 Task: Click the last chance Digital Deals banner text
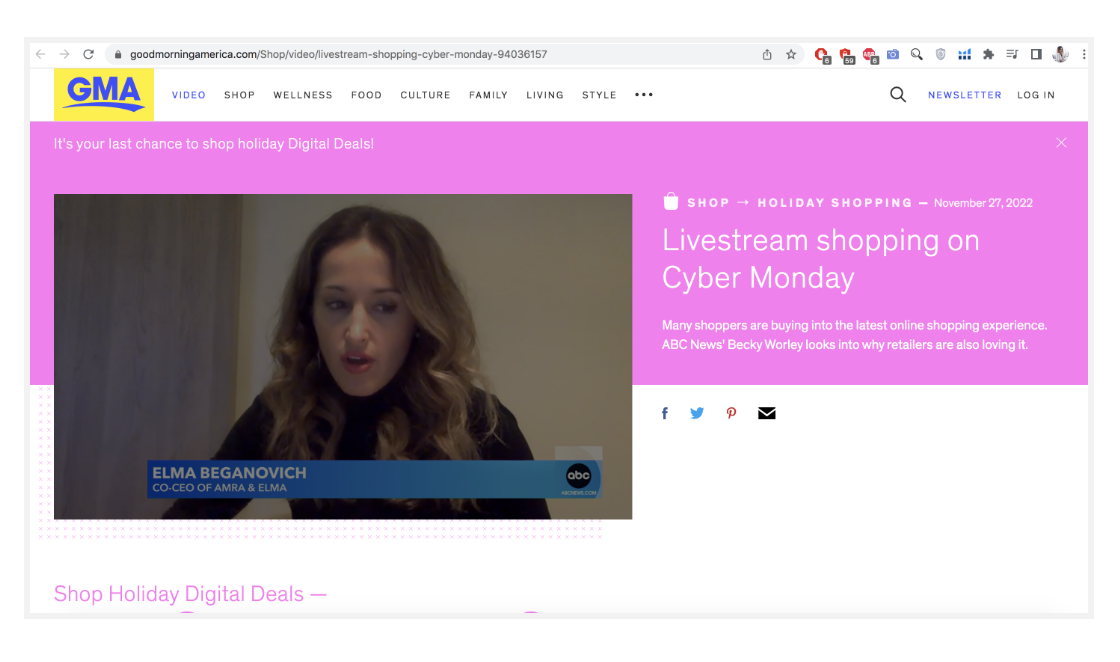pyautogui.click(x=214, y=144)
